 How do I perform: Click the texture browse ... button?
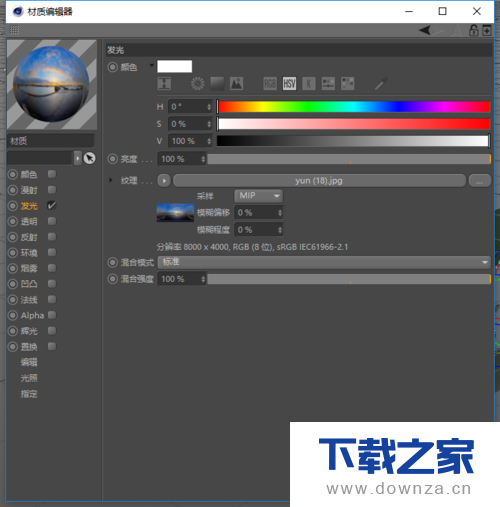tap(480, 181)
